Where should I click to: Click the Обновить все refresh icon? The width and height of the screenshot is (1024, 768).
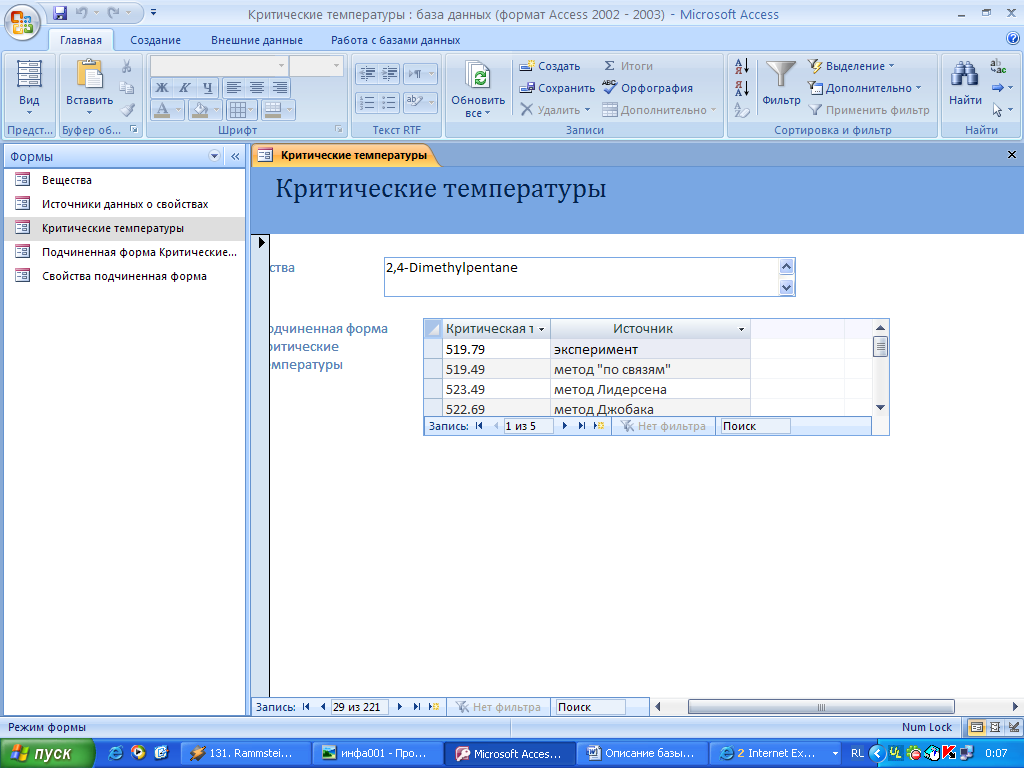(479, 76)
